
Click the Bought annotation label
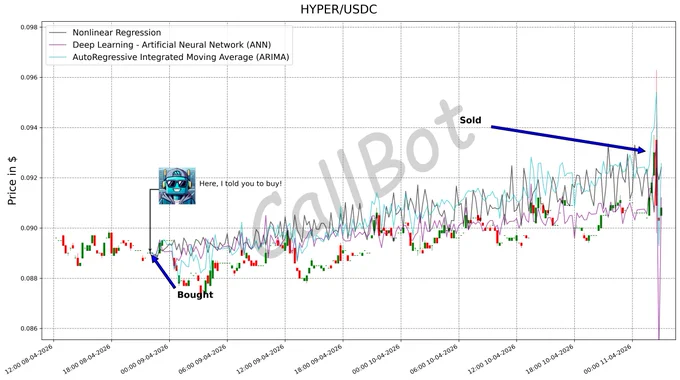(195, 295)
